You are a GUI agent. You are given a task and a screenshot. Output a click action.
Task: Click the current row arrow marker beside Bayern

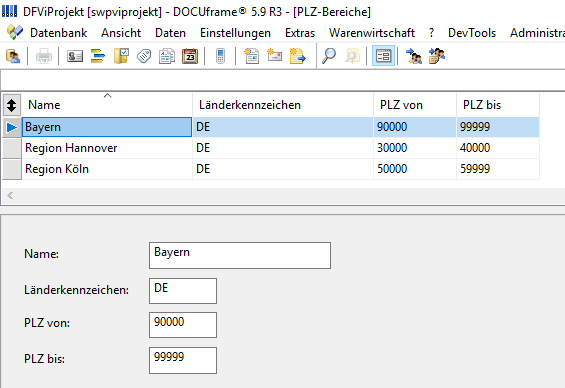[x=12, y=127]
